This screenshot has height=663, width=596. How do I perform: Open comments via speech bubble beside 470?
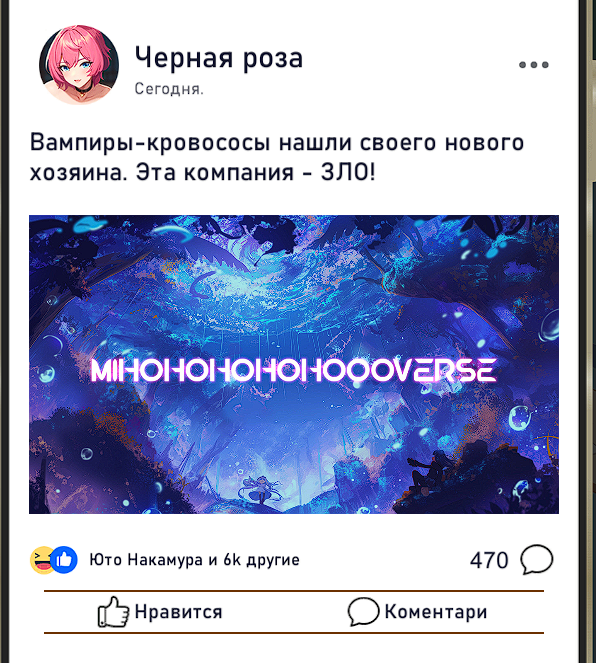536,560
